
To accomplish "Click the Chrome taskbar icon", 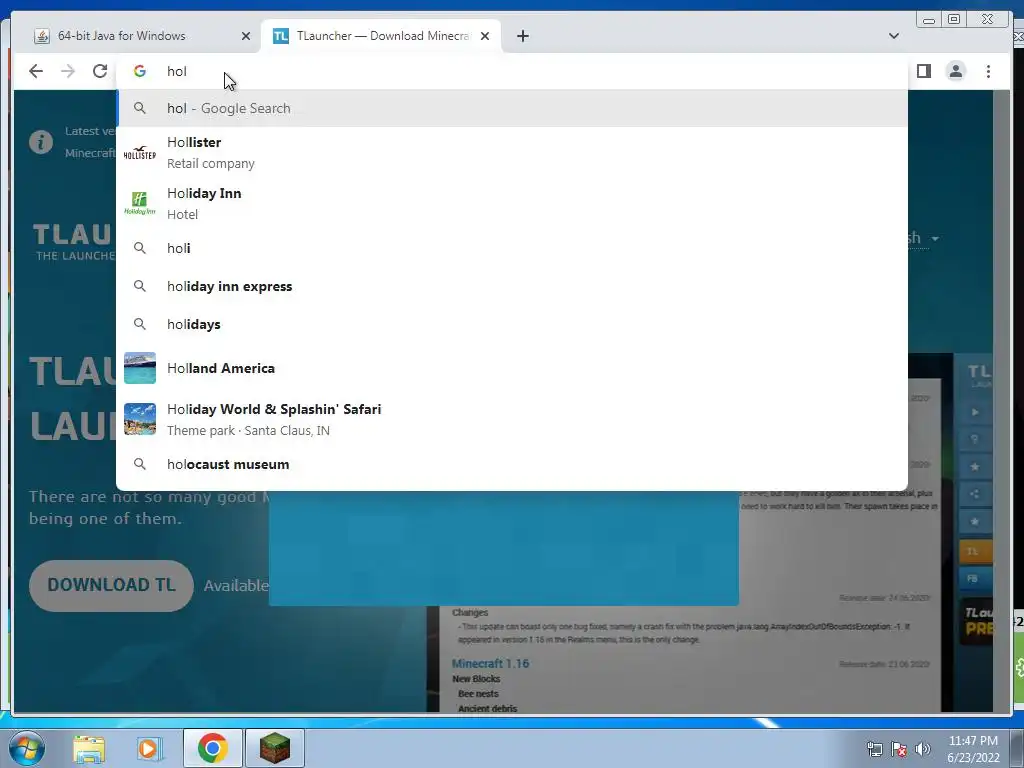I will click(x=212, y=748).
